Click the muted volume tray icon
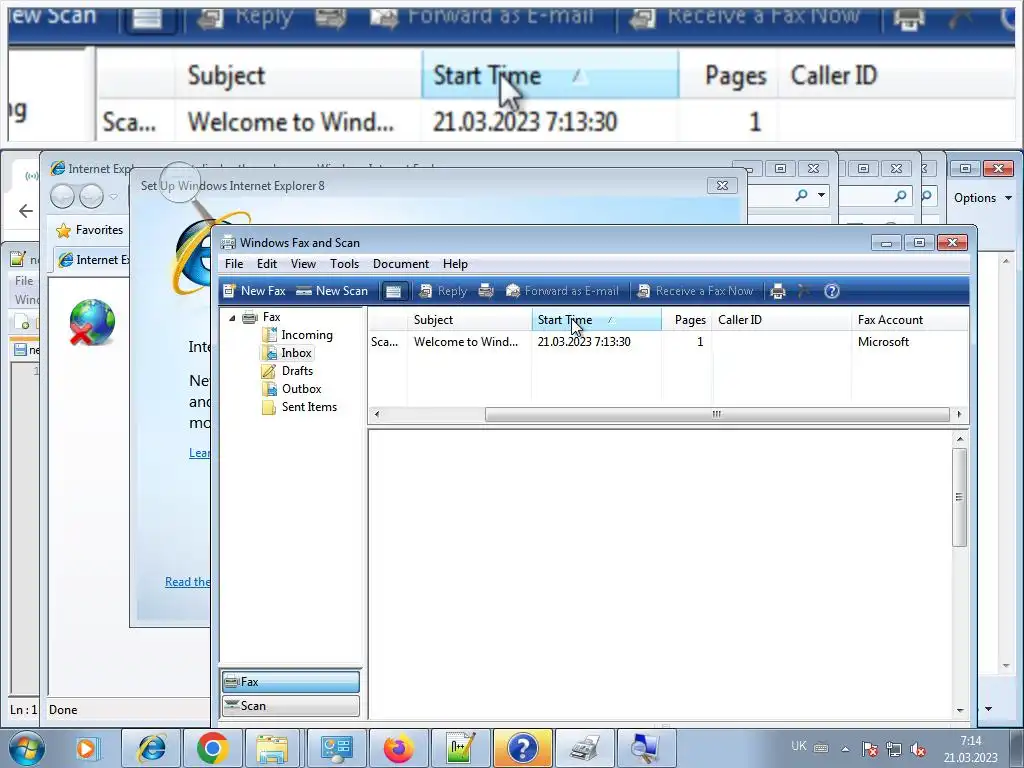1024x768 pixels. [918, 749]
